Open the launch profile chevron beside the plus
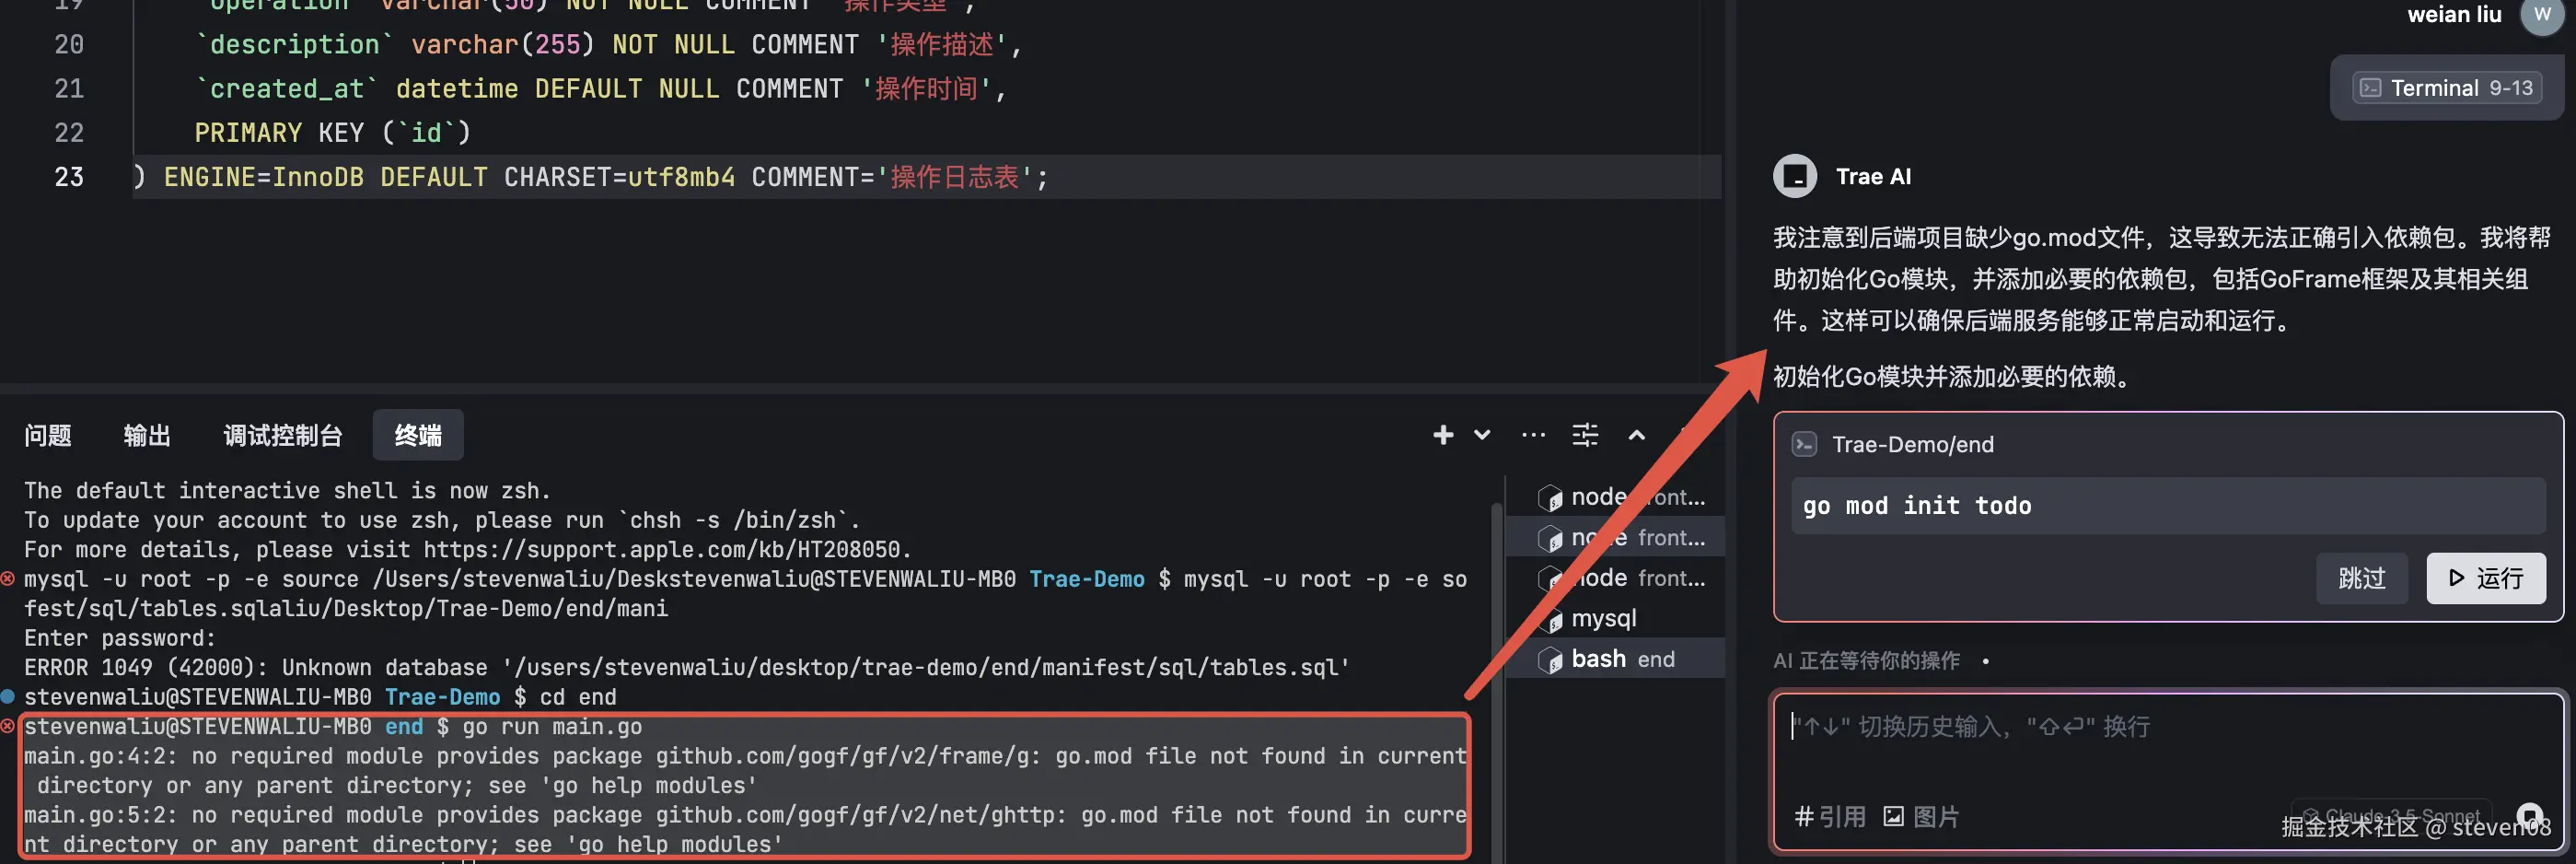 pyautogui.click(x=1482, y=435)
